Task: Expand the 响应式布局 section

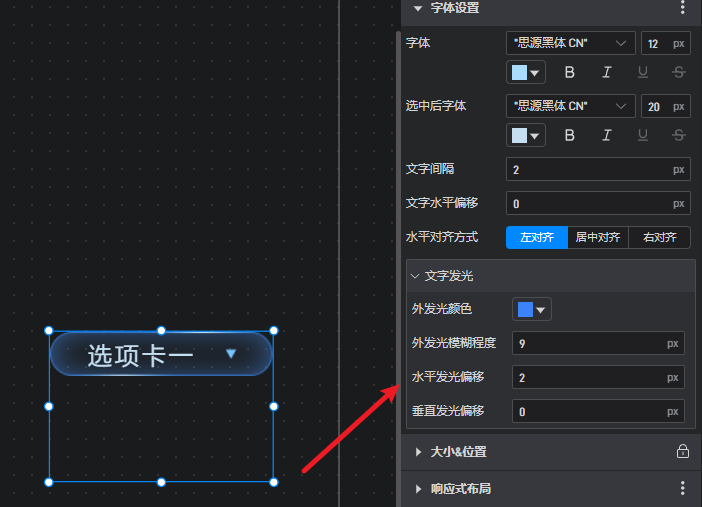Action: click(x=418, y=489)
